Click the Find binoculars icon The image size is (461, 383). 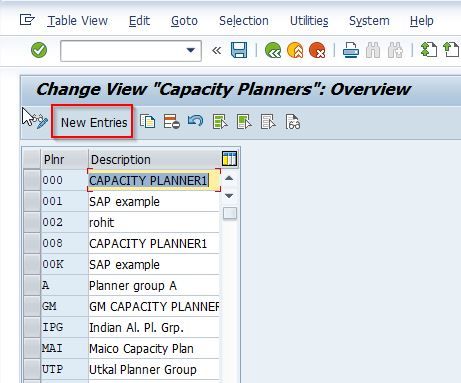373,50
